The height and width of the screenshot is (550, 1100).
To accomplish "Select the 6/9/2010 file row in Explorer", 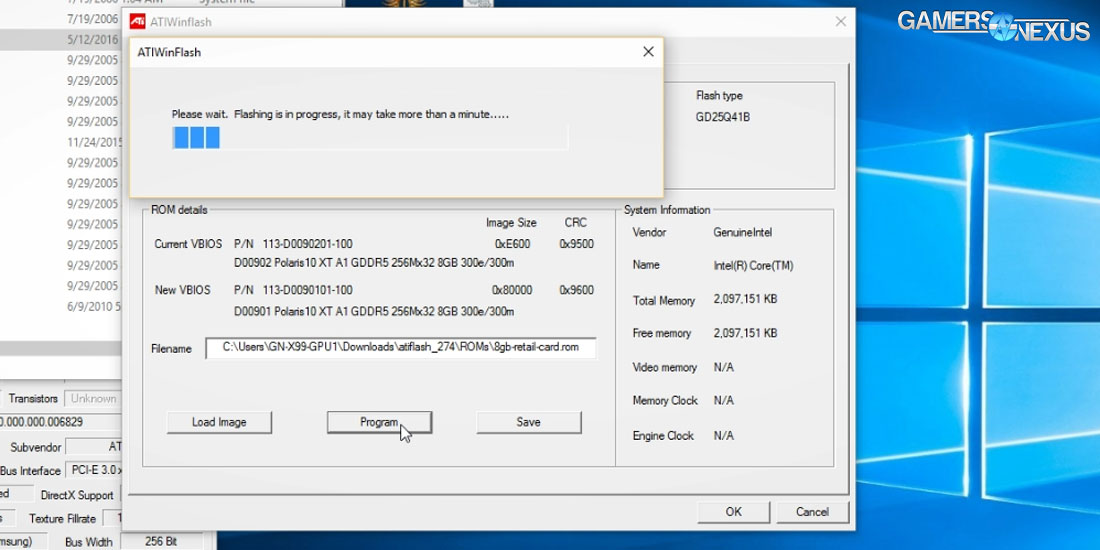I will tap(61, 307).
